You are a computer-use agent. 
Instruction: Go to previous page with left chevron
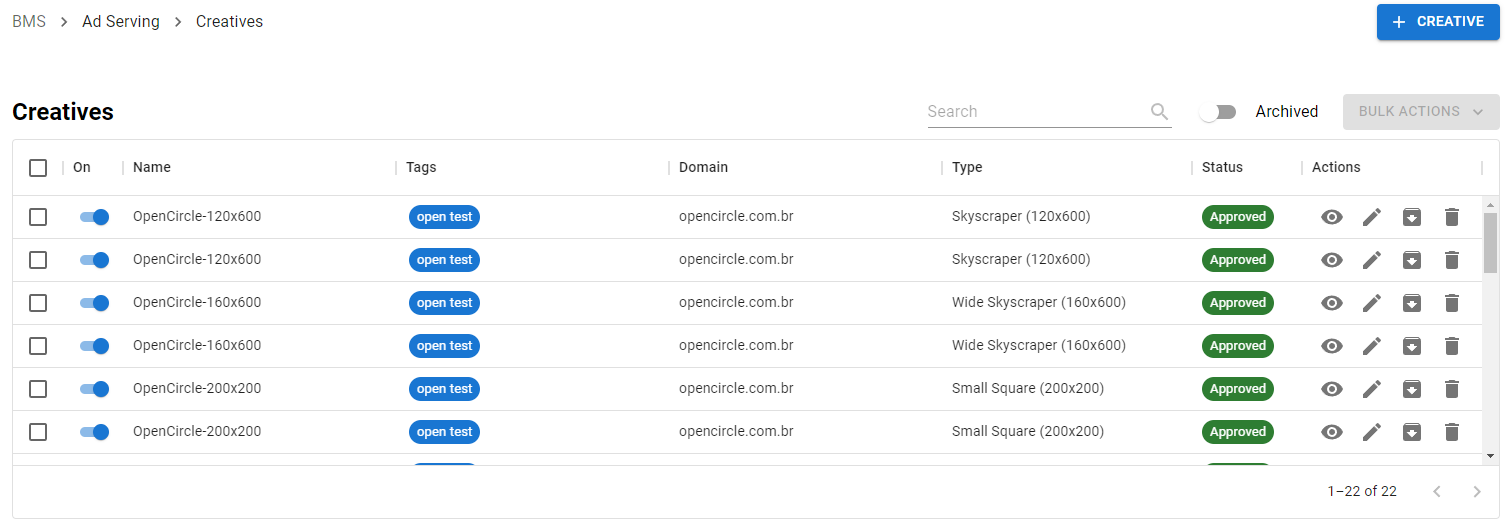(1436, 491)
